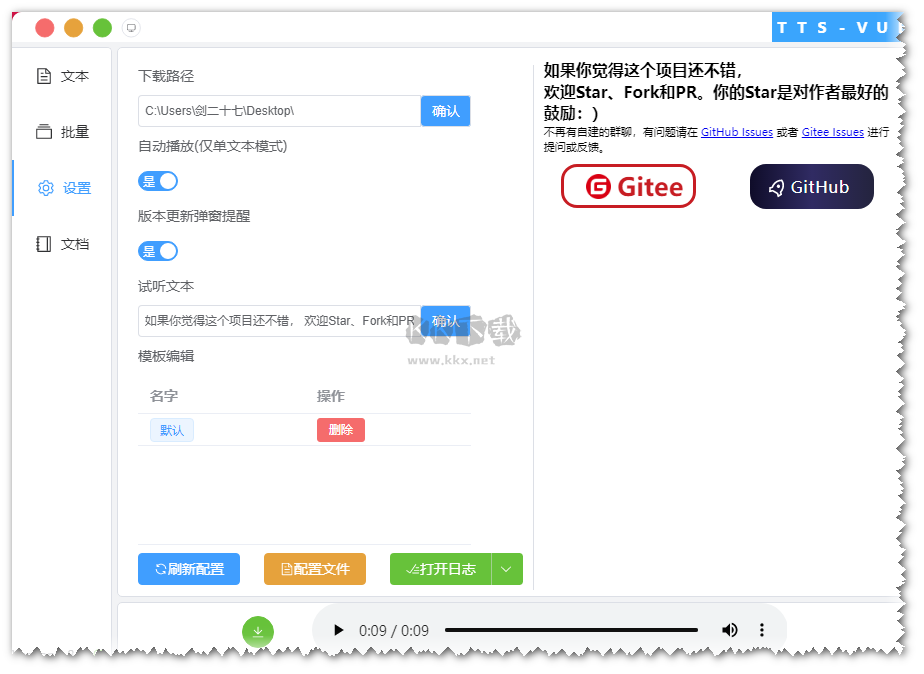Delete the 默认 template with 删除
The image size is (924, 674).
coord(340,430)
